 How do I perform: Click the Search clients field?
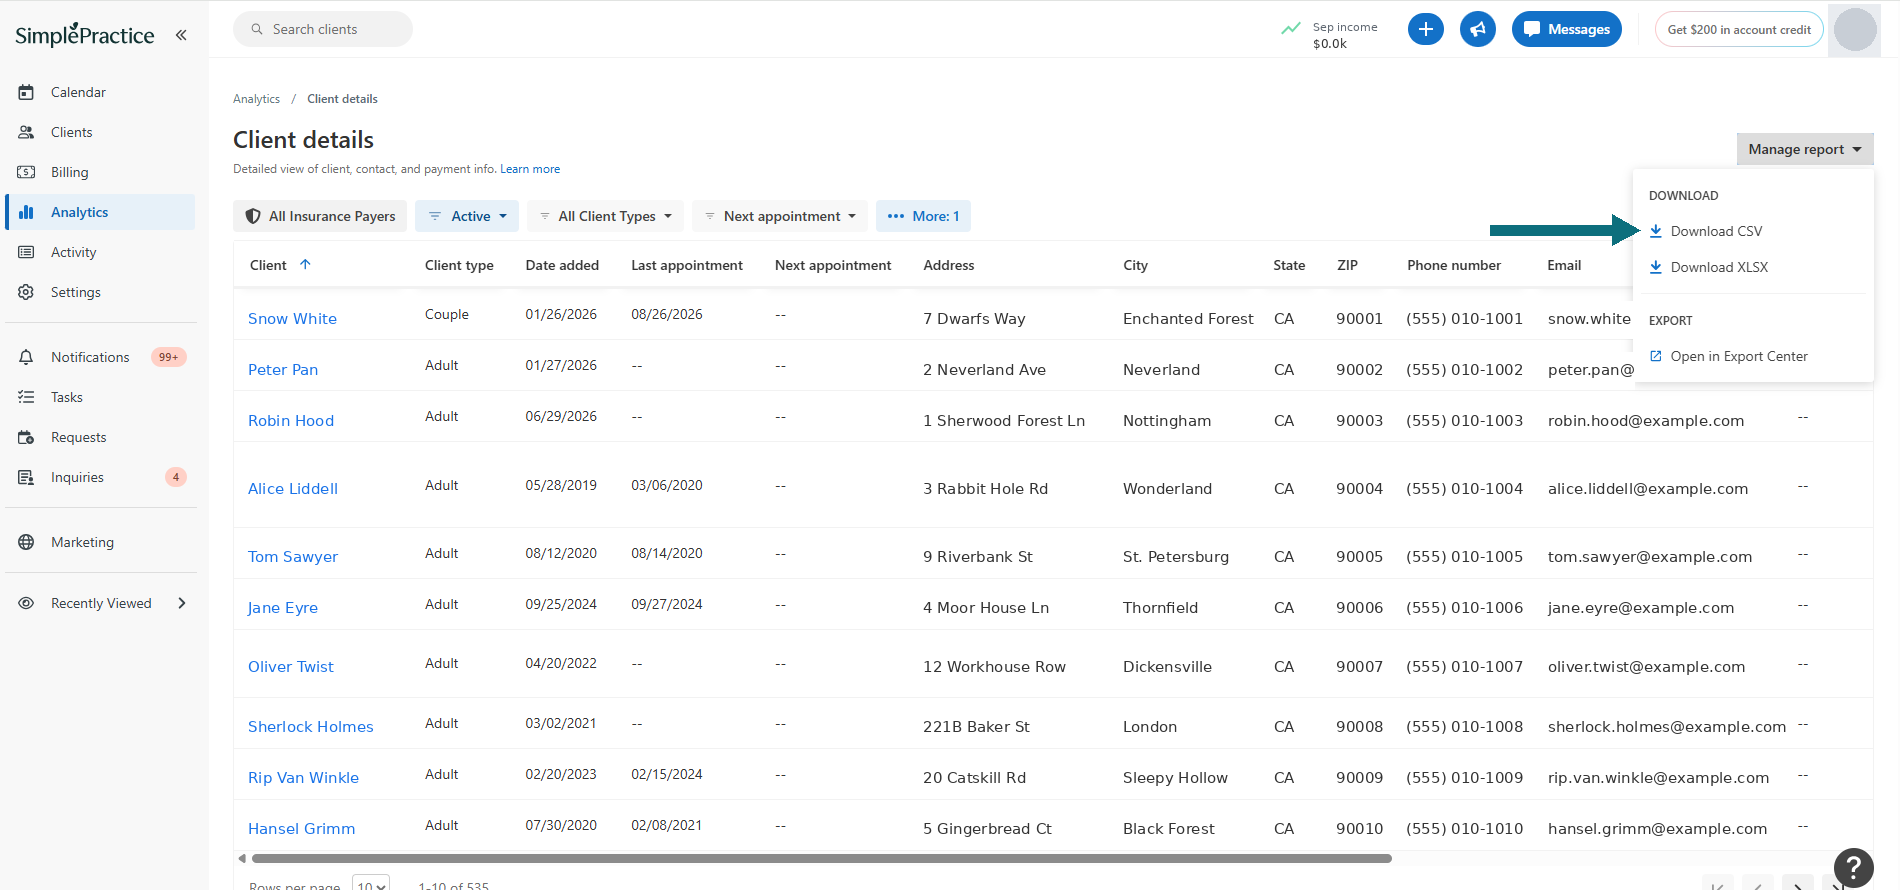pyautogui.click(x=323, y=29)
